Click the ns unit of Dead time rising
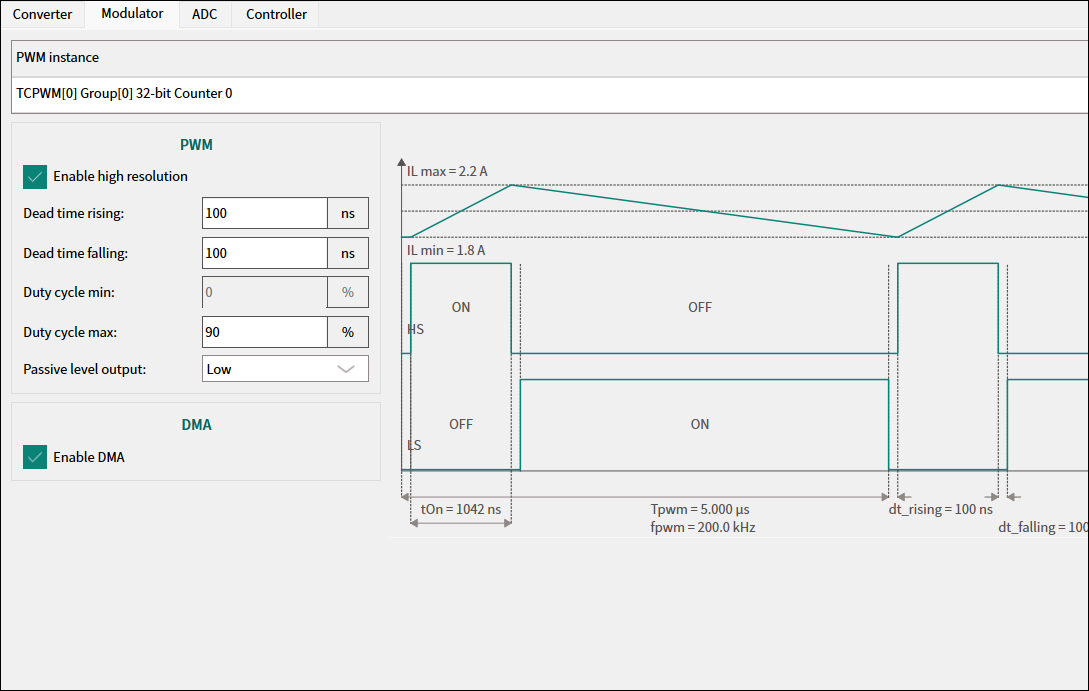The width and height of the screenshot is (1089, 691). (348, 213)
